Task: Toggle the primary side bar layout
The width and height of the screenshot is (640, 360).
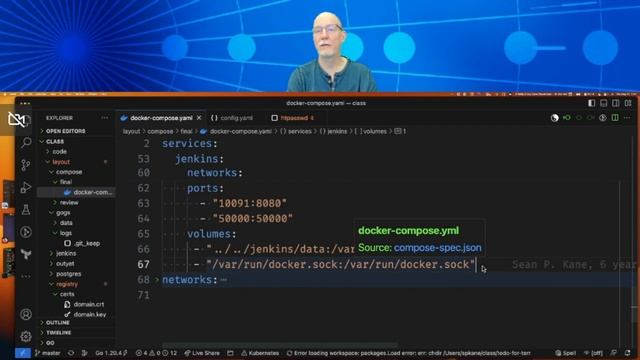Action: (591, 103)
